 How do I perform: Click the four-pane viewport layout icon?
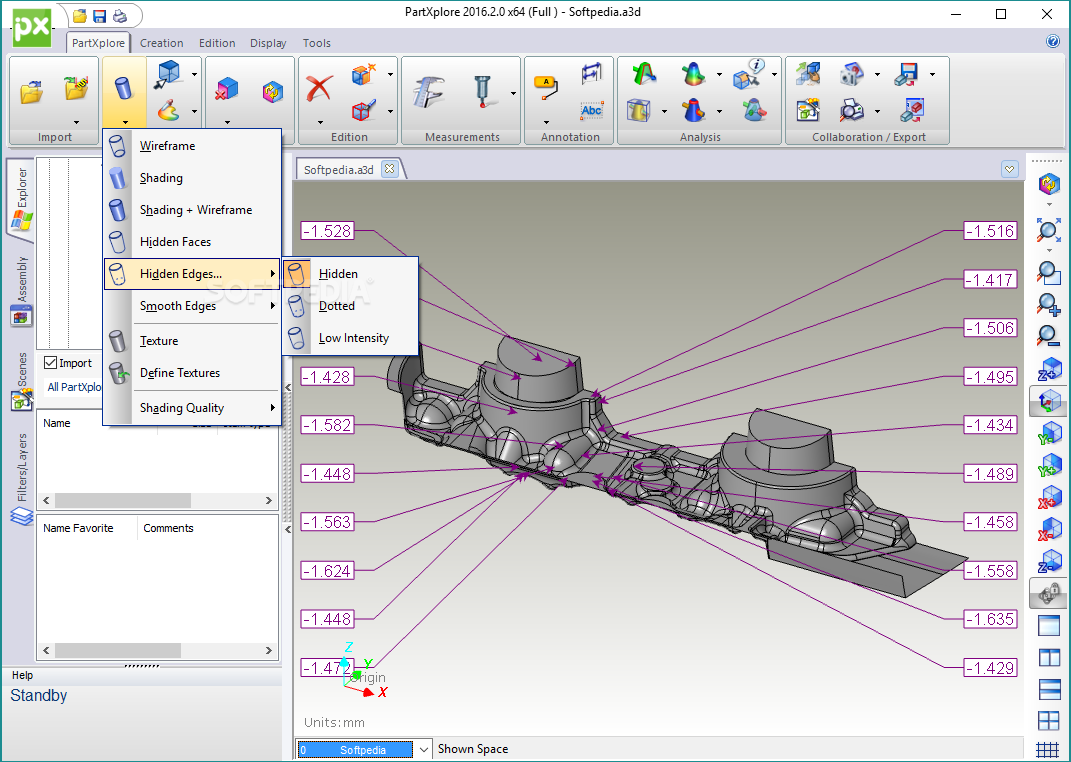[1048, 720]
